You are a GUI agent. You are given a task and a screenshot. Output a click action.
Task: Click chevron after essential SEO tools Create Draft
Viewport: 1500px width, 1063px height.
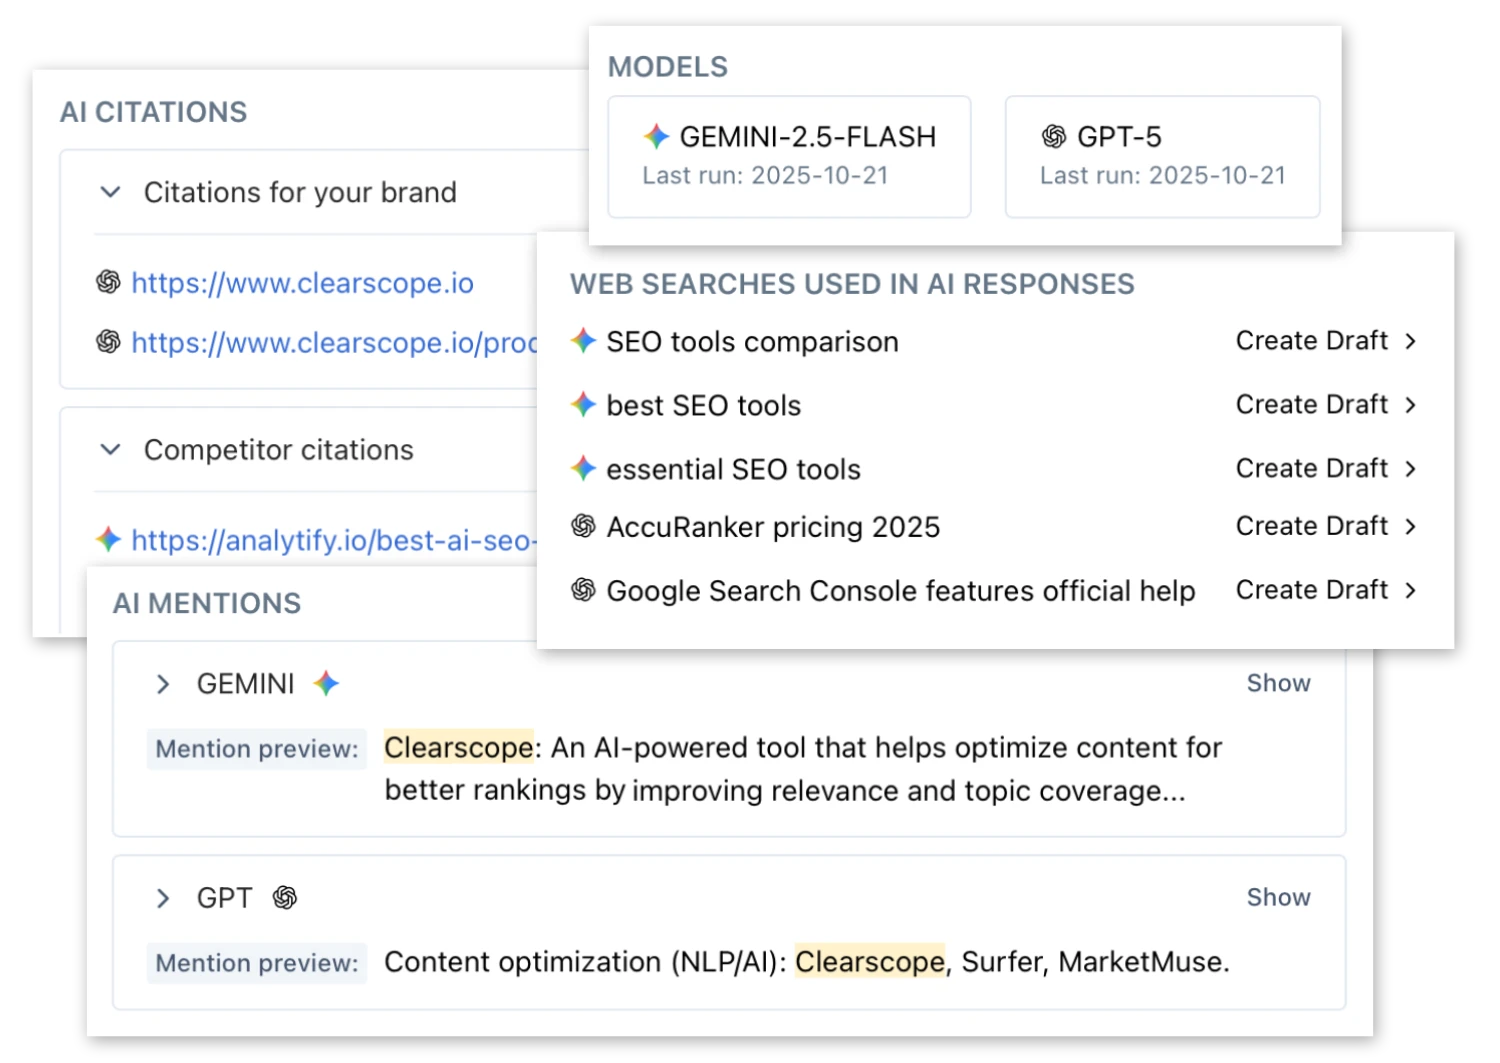(1411, 469)
